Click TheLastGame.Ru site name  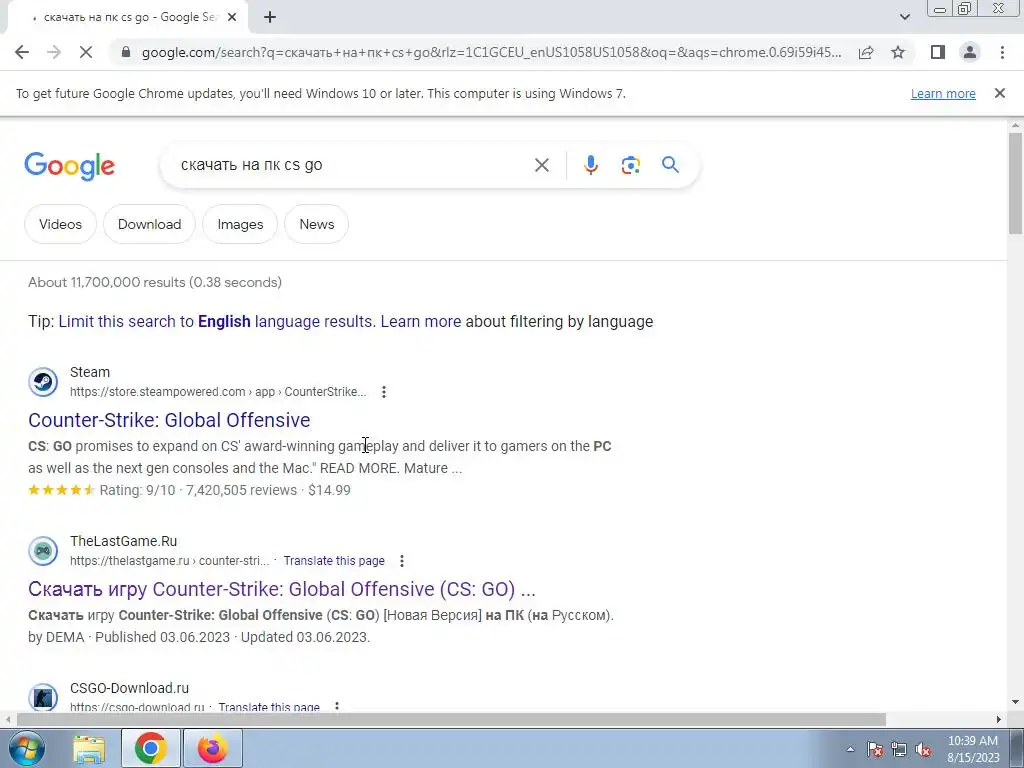pyautogui.click(x=123, y=541)
